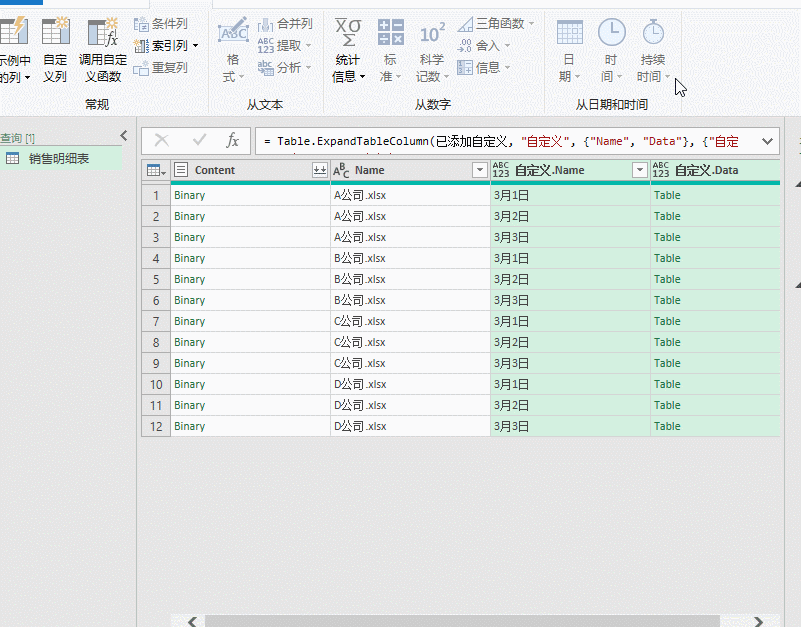This screenshot has width=801, height=627.
Task: Select row number 10
Action: [156, 384]
